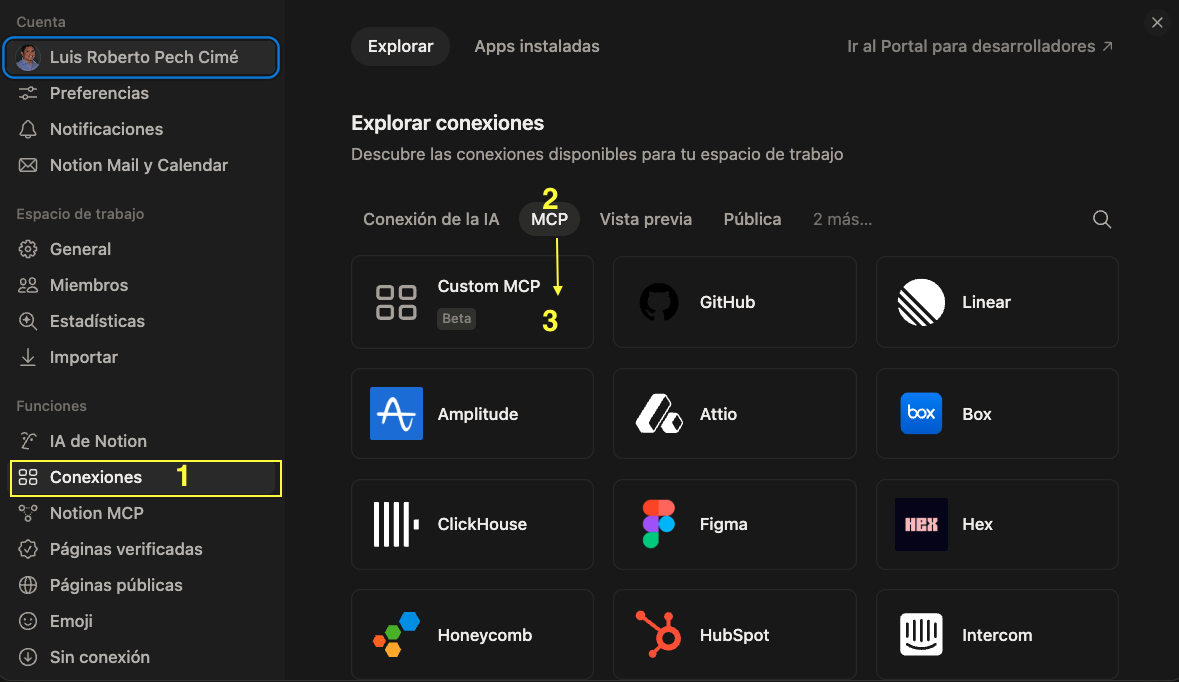Open Miembros section label
The width and height of the screenshot is (1179, 682).
[89, 285]
